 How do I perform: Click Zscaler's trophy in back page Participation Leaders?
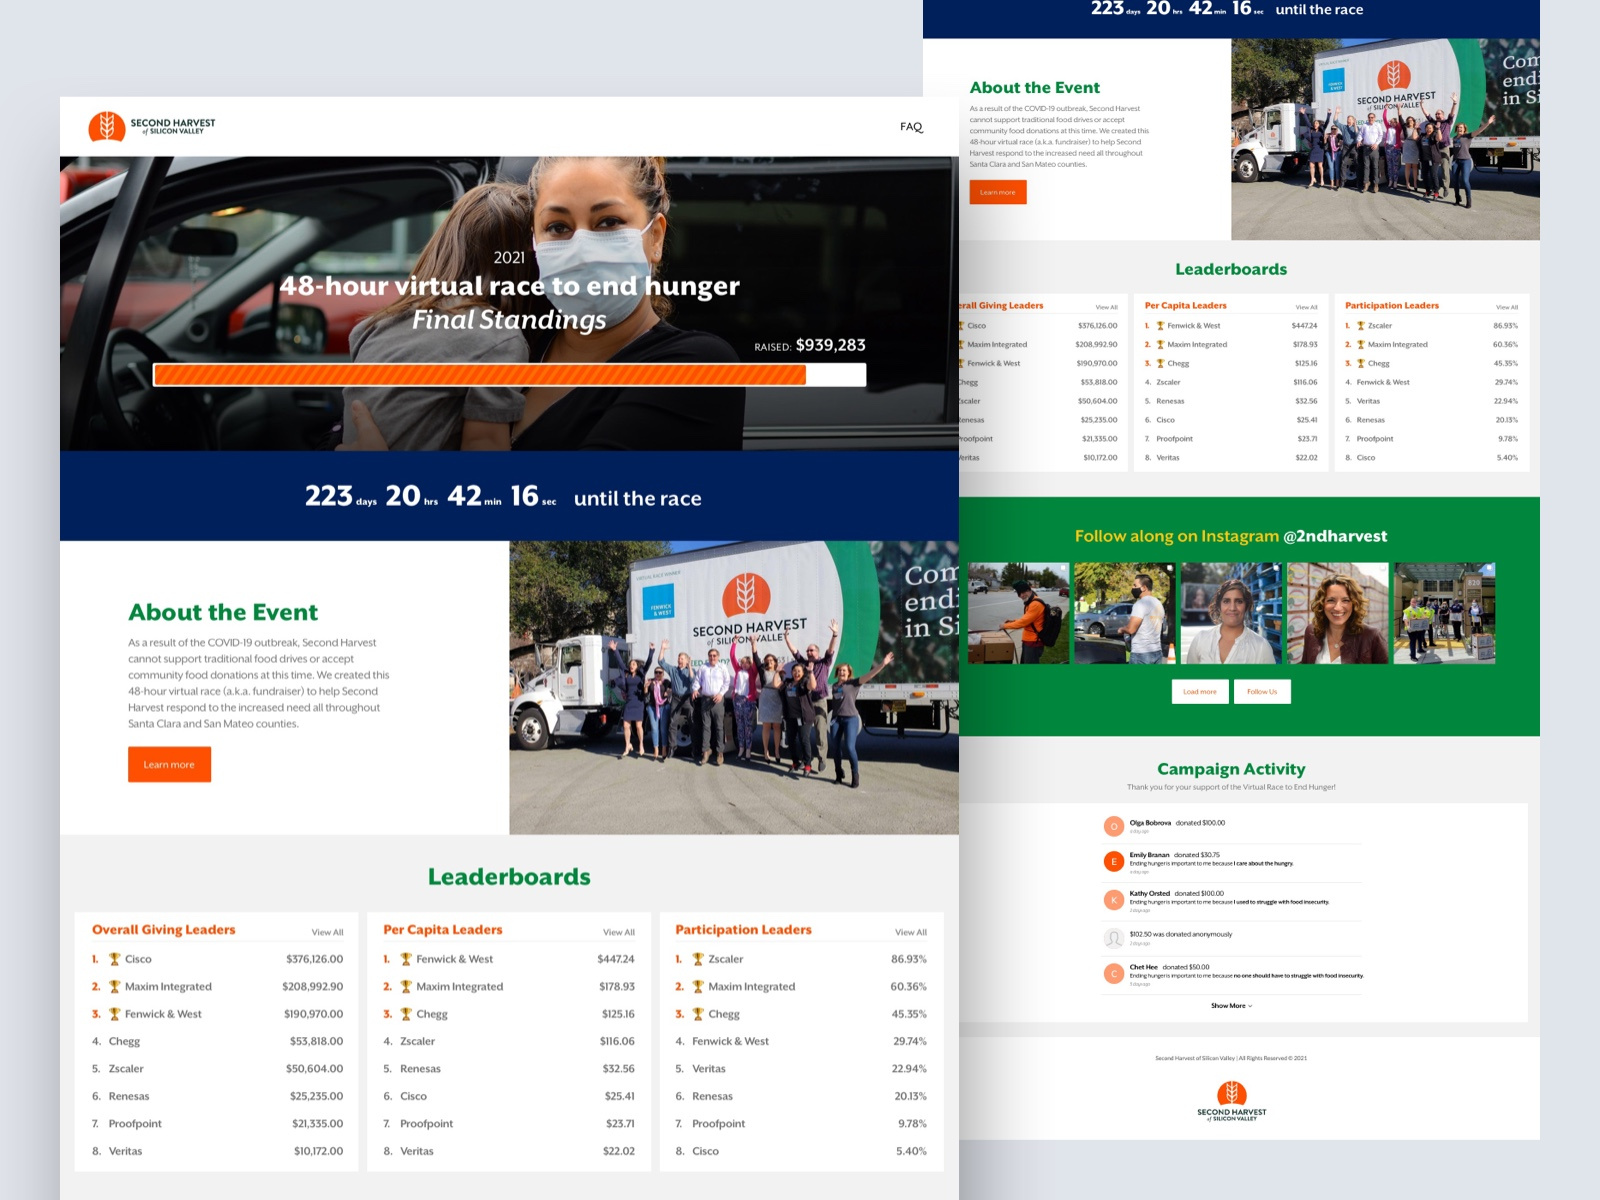1360,326
